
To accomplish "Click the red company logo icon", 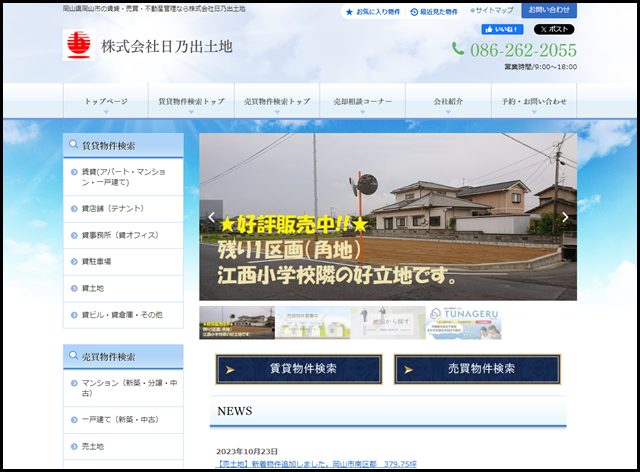I will pyautogui.click(x=79, y=45).
